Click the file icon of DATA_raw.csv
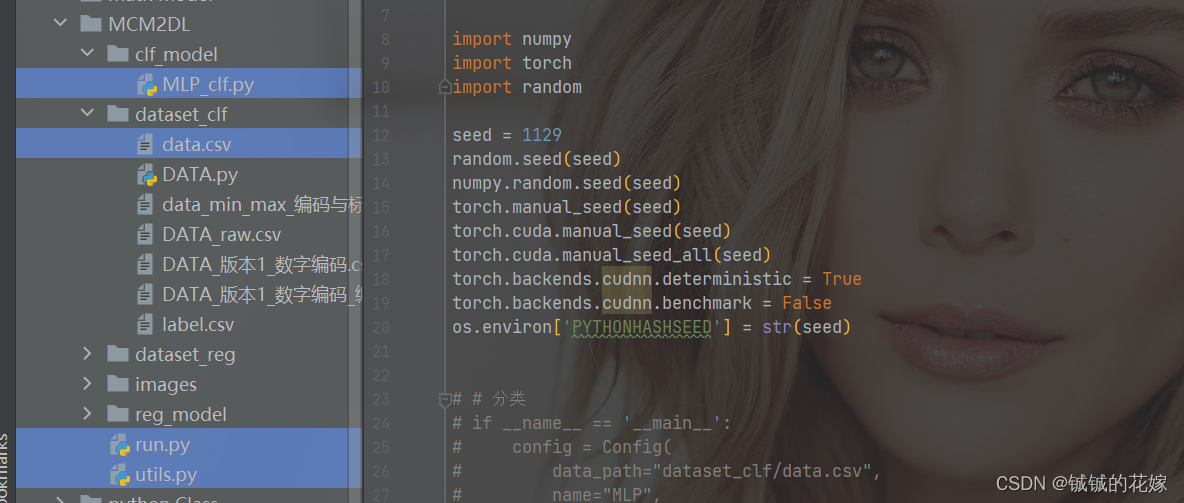The image size is (1184, 503). point(145,235)
